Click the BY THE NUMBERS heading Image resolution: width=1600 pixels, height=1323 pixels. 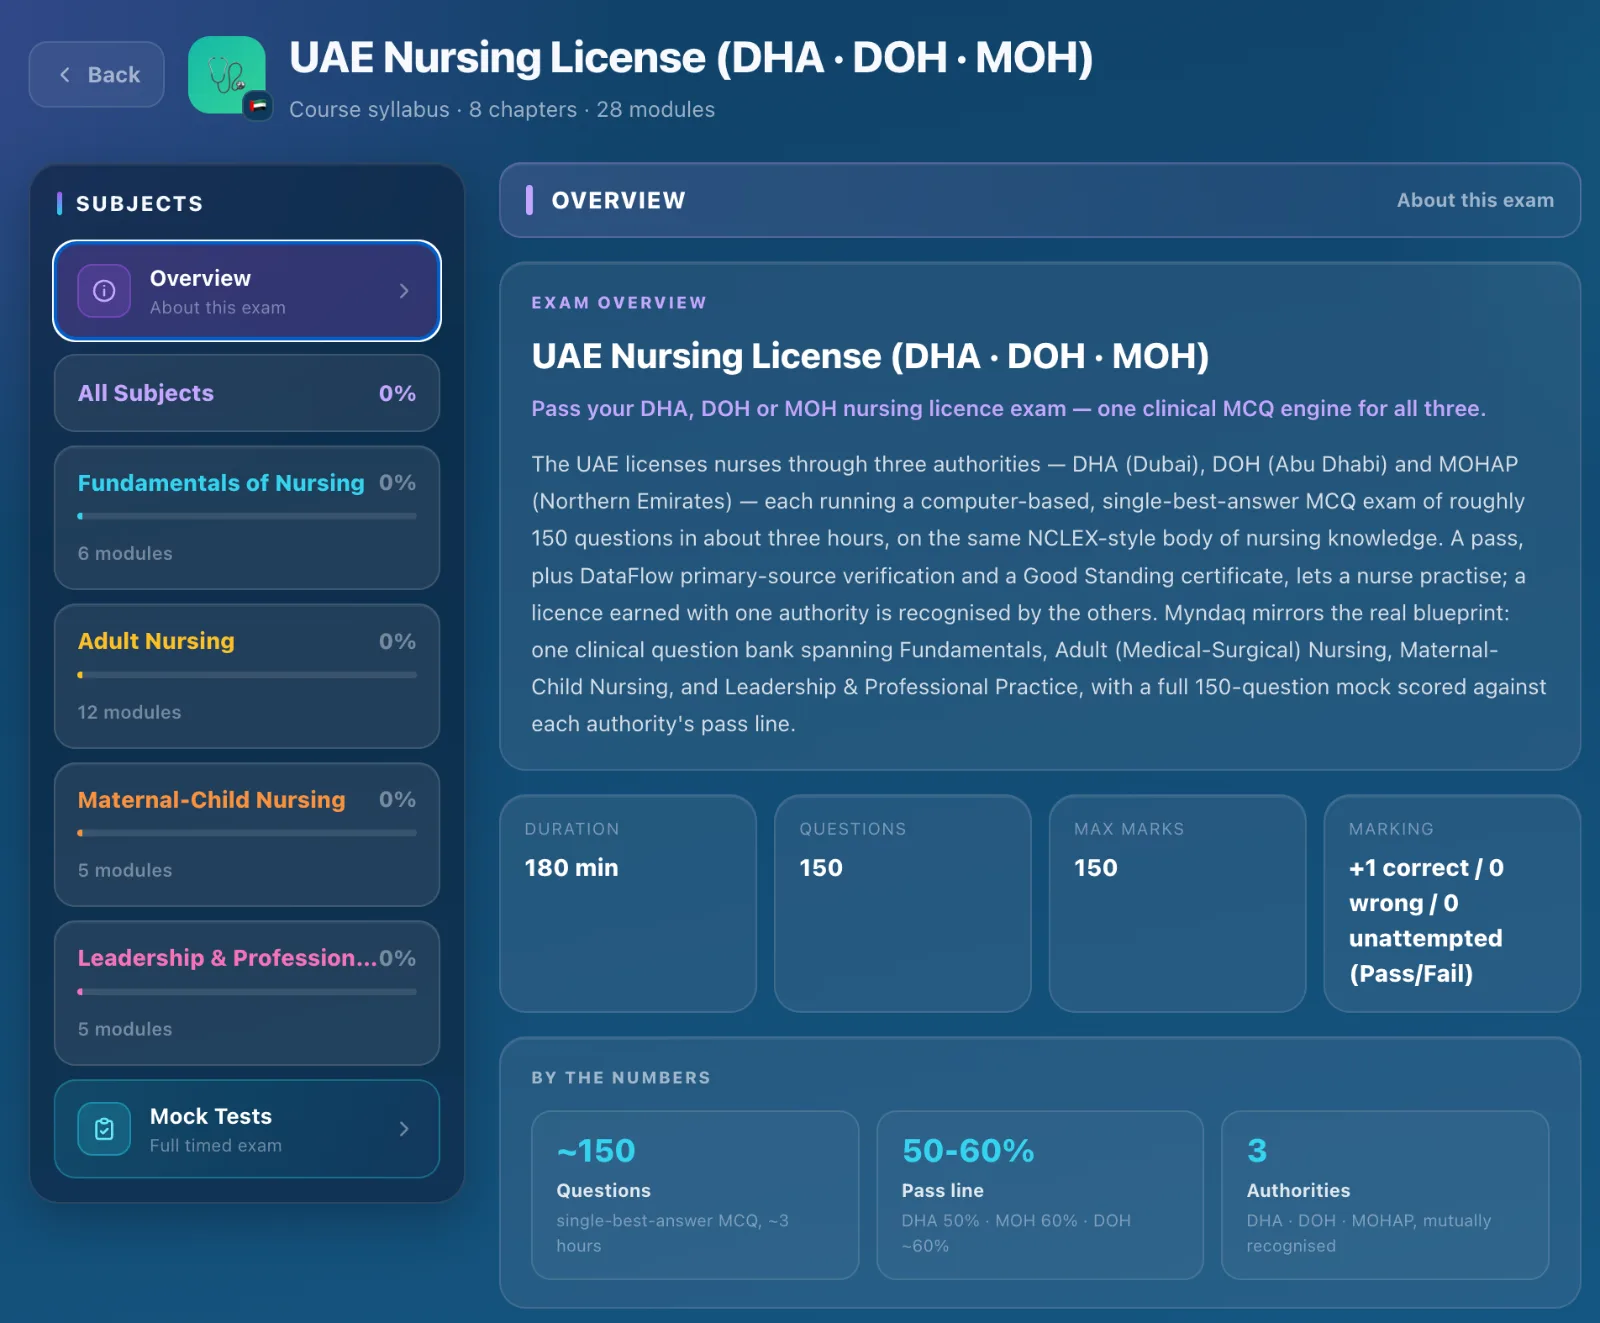621,1078
